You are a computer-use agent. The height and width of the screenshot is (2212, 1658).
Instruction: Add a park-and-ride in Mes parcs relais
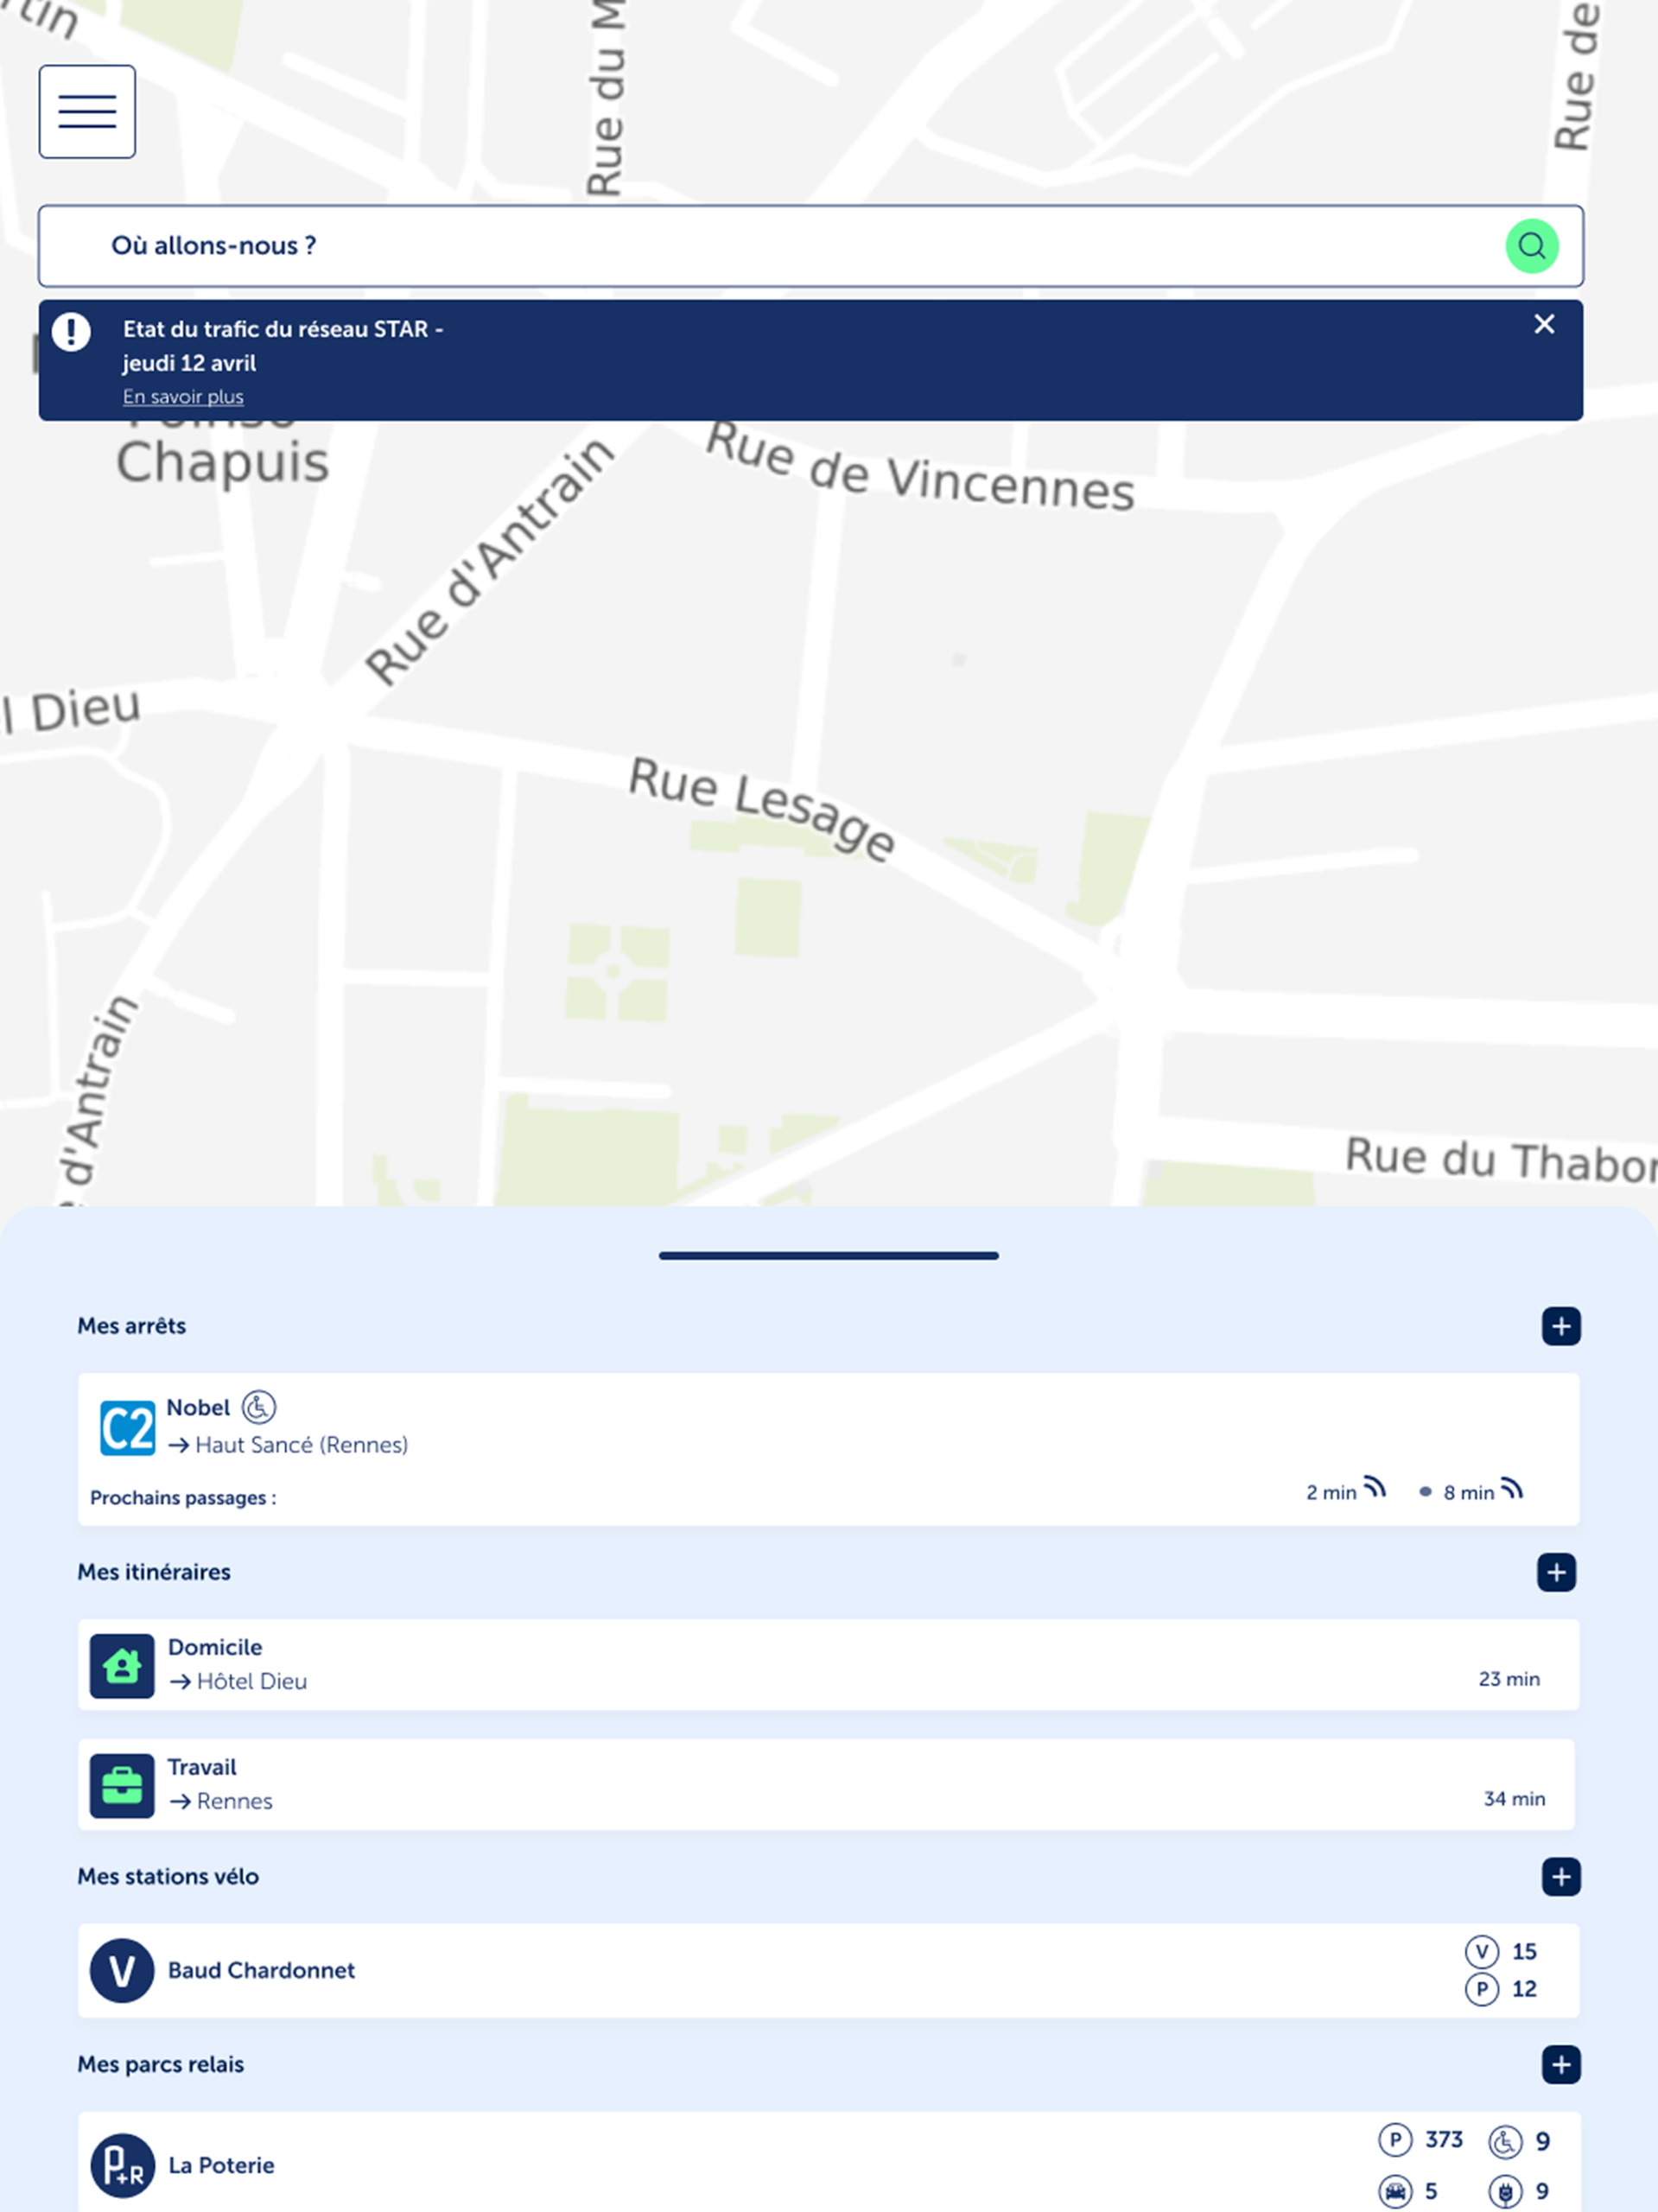tap(1560, 2064)
